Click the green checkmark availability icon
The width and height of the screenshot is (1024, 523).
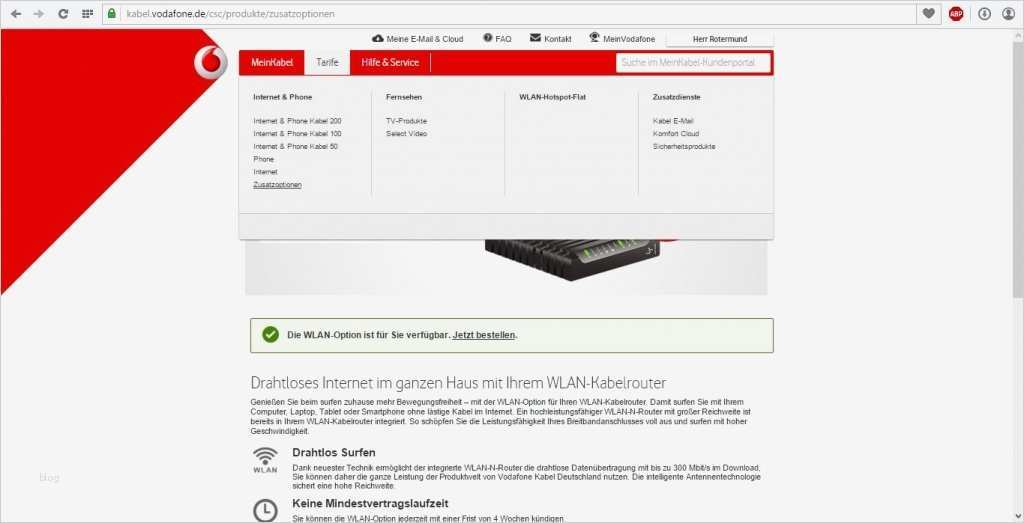coord(270,335)
